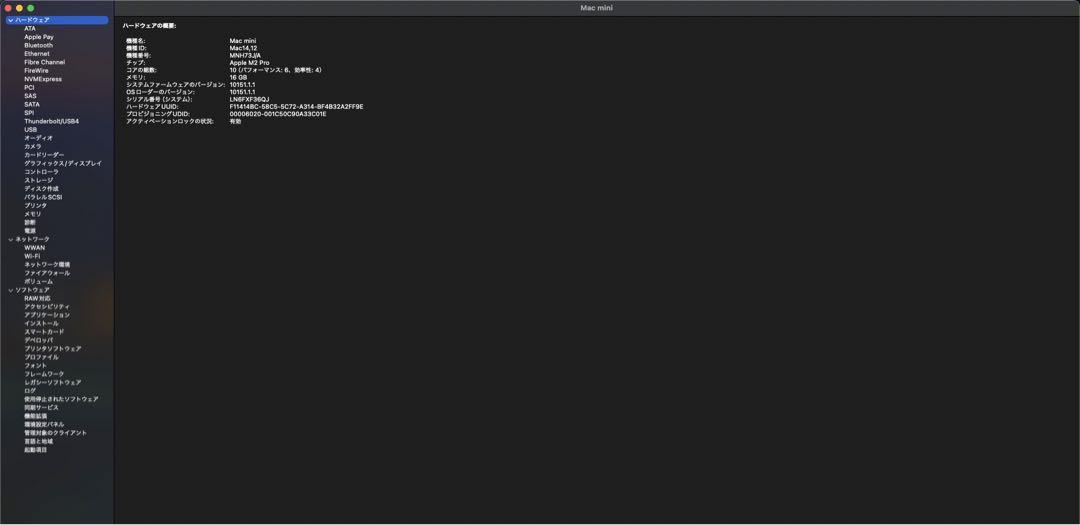
Task: Click the yellow minimize window button
Action: click(19, 8)
